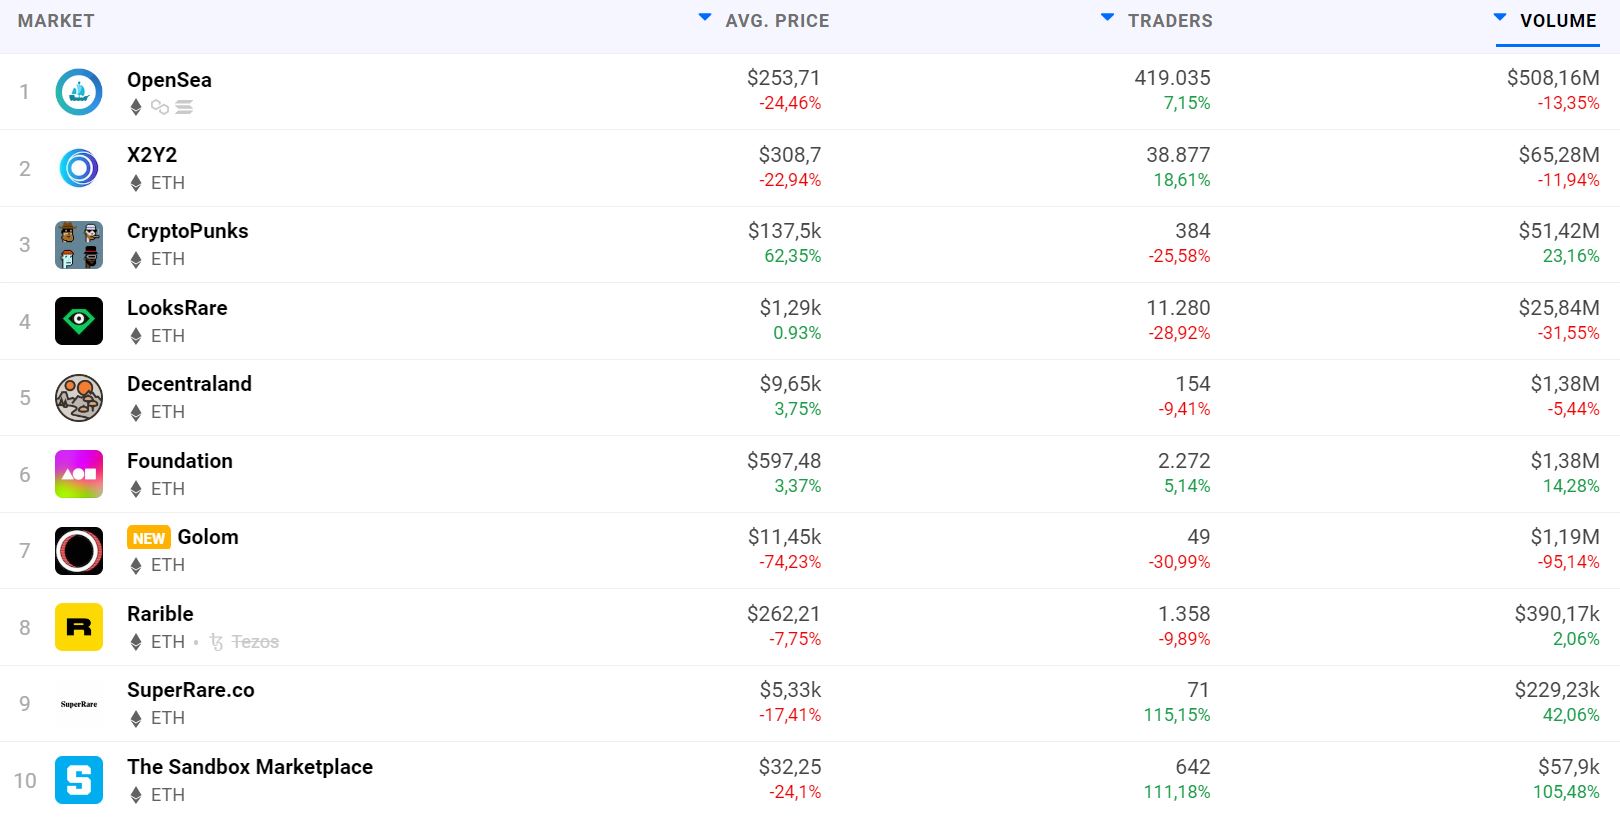Click Rarible volume $390,17k
The height and width of the screenshot is (818, 1620).
pos(1557,614)
